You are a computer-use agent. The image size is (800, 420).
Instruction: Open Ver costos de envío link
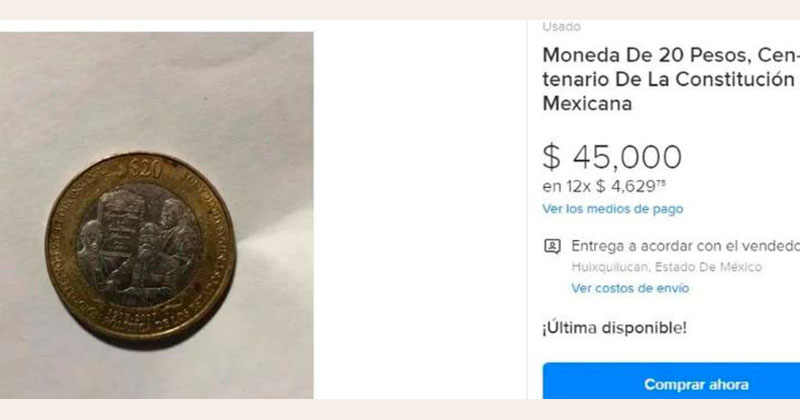(630, 288)
